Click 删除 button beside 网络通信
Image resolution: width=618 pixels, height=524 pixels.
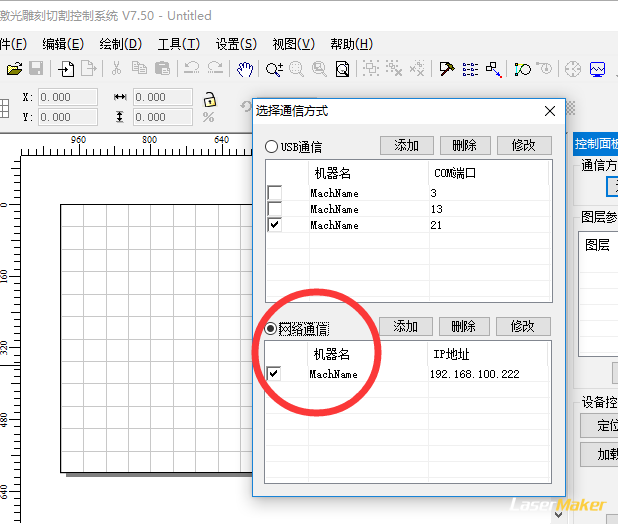pos(464,326)
